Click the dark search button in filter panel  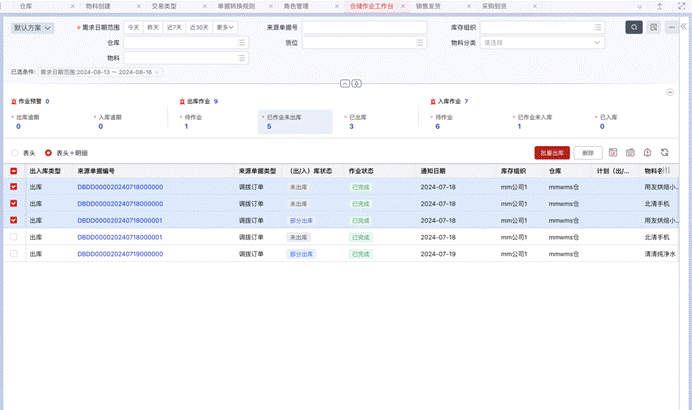click(633, 27)
